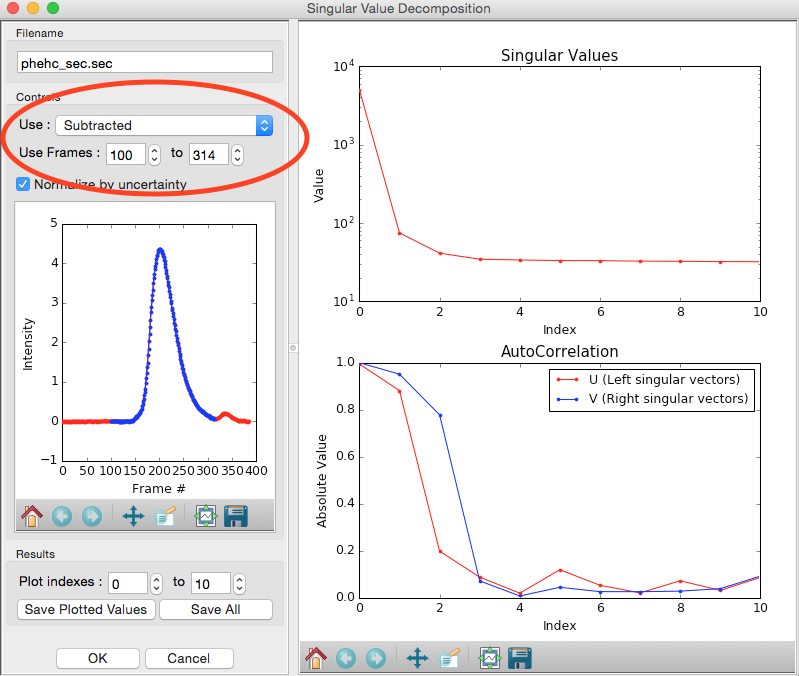This screenshot has height=676, width=799.
Task: Select the Pan tool in the right plot toolbar
Action: pos(417,658)
